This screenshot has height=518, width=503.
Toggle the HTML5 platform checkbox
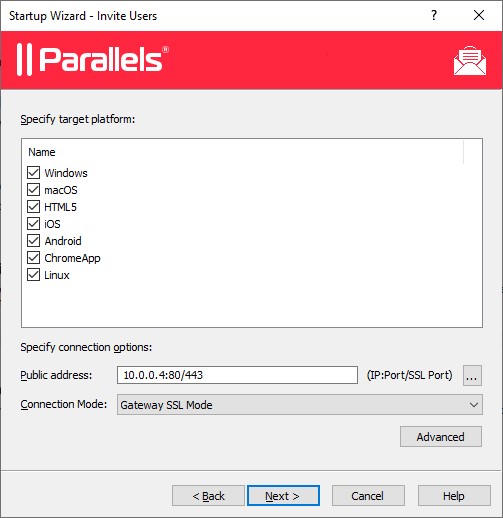point(33,207)
